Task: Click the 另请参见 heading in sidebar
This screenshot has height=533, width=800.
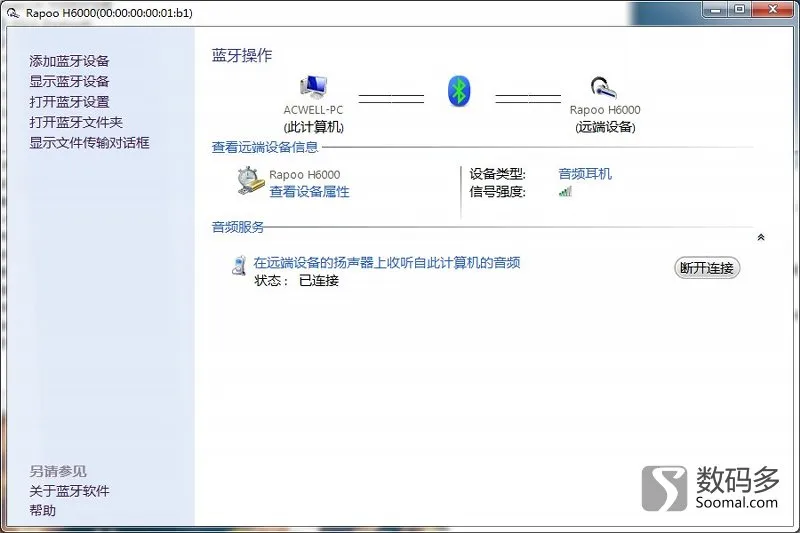Action: coord(58,471)
